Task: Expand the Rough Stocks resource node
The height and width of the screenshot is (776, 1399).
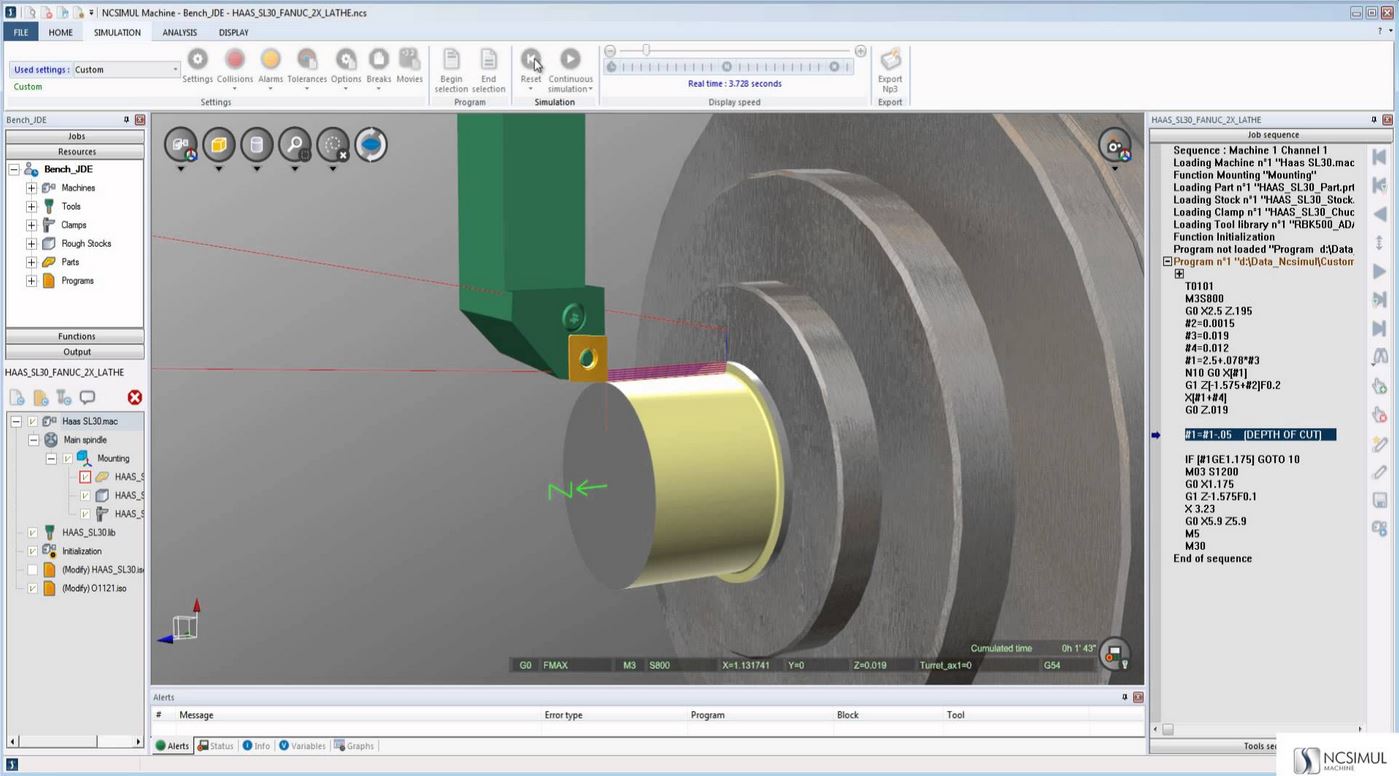Action: point(31,243)
